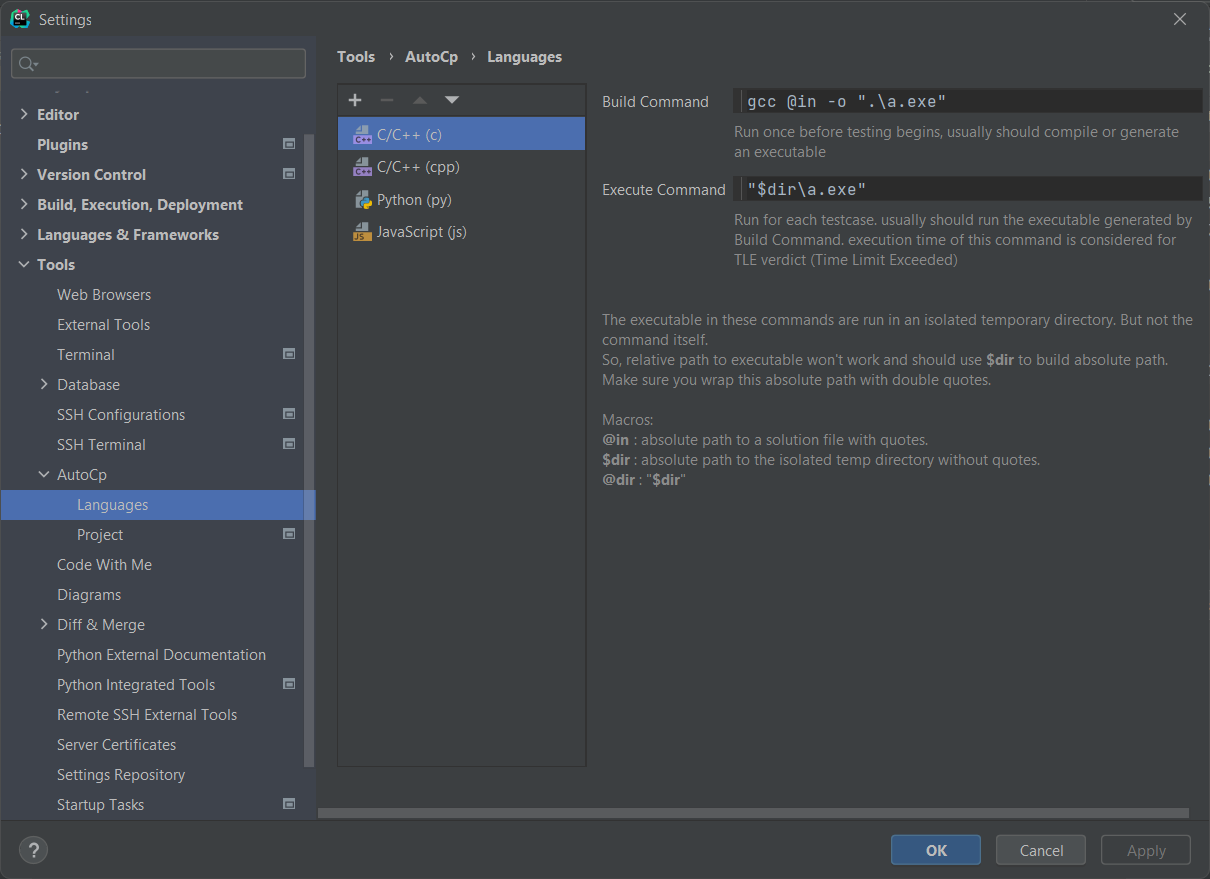This screenshot has width=1210, height=879.
Task: Click the project-level icon beside Terminal
Action: 289,355
